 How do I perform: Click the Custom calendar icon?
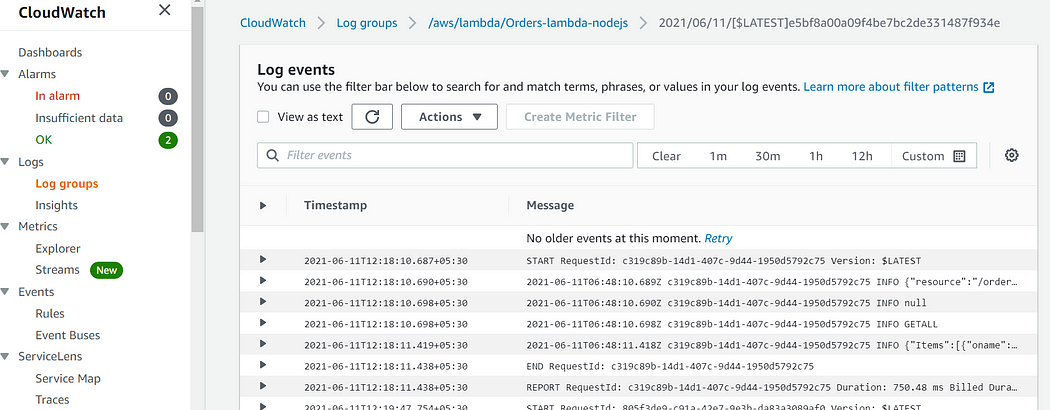tap(959, 156)
